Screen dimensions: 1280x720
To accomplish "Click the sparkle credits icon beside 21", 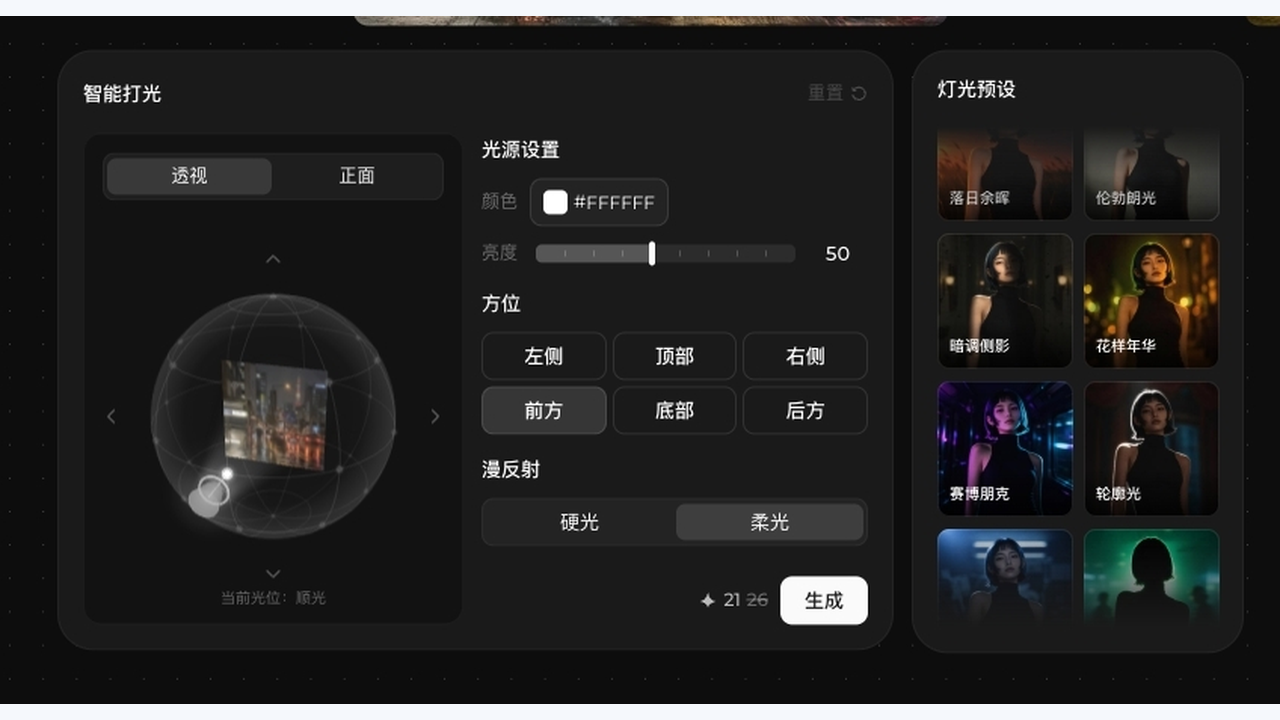I will (708, 601).
